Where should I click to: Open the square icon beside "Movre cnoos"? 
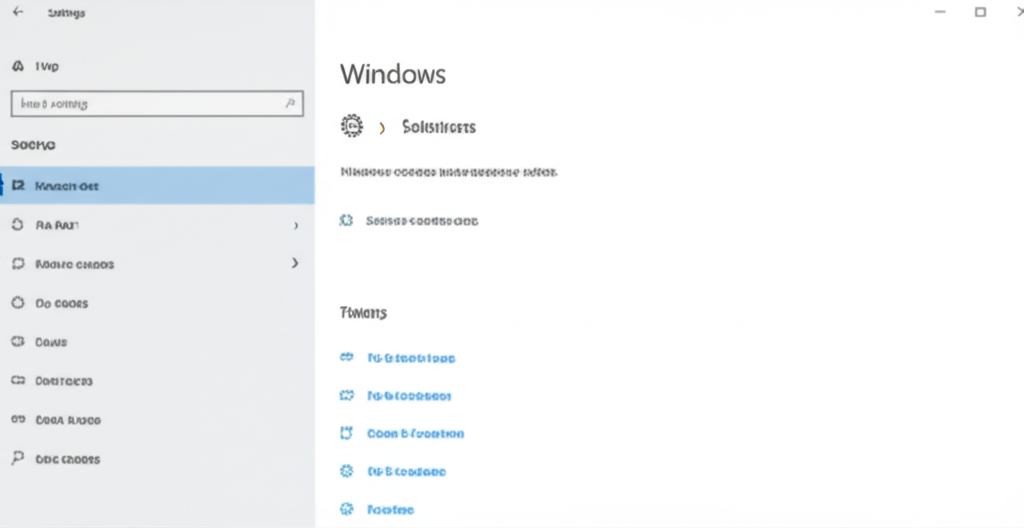pos(18,264)
